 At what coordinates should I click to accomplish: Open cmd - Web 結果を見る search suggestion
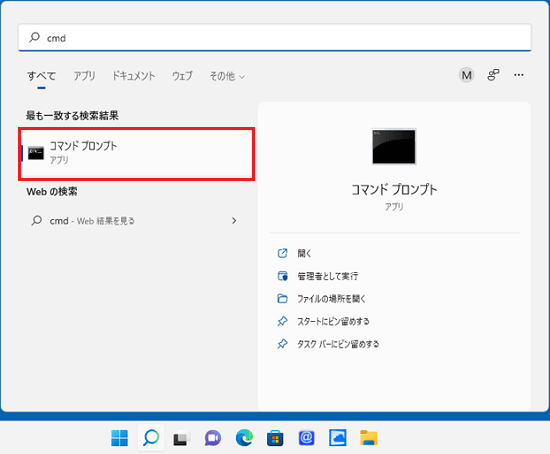135,221
